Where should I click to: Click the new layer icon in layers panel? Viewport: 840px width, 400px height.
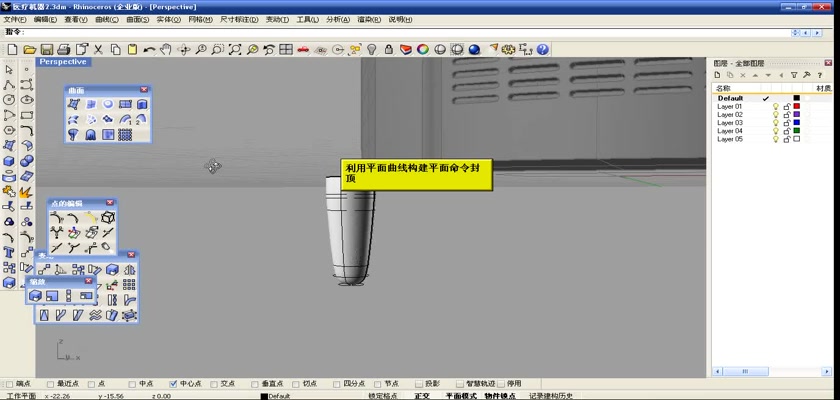(x=718, y=75)
